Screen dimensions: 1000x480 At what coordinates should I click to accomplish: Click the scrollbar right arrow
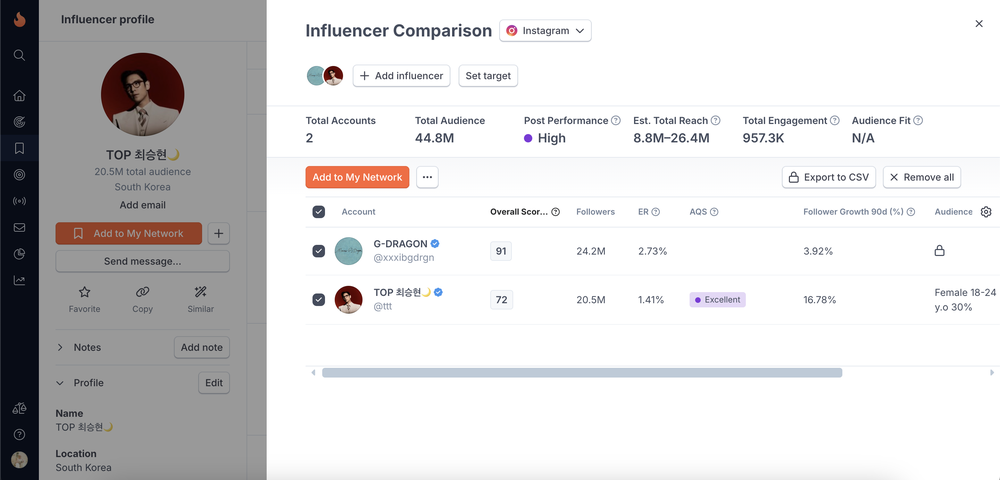[x=992, y=372]
